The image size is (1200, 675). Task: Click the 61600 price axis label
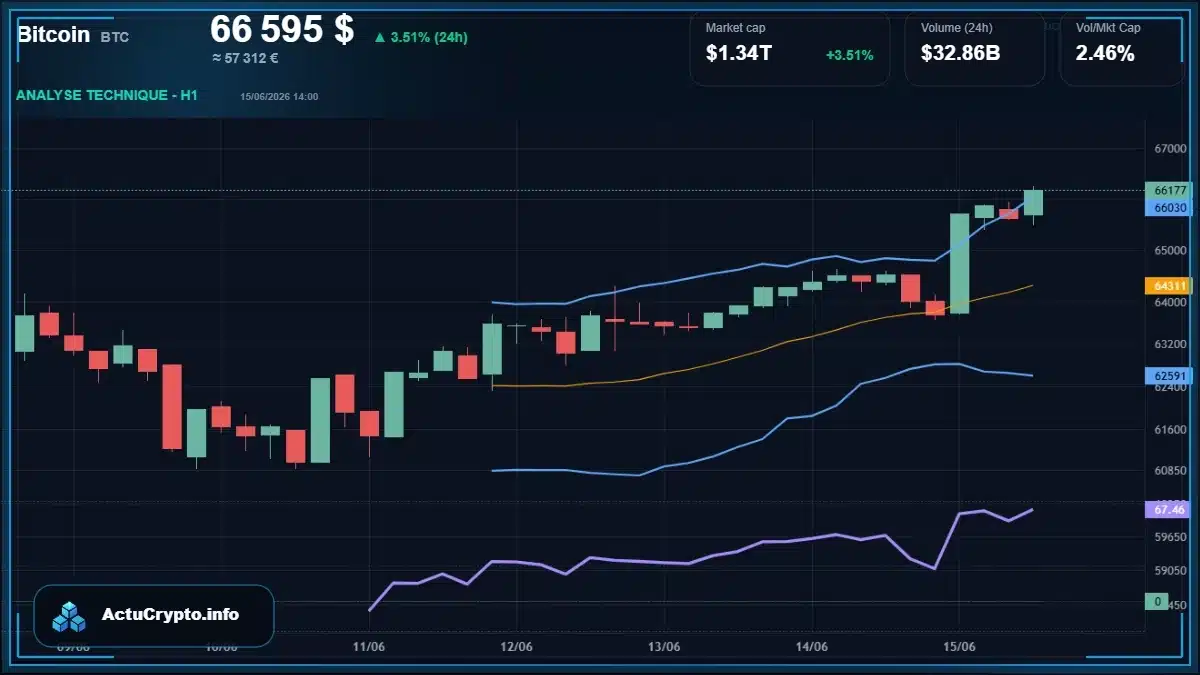[x=1170, y=430]
